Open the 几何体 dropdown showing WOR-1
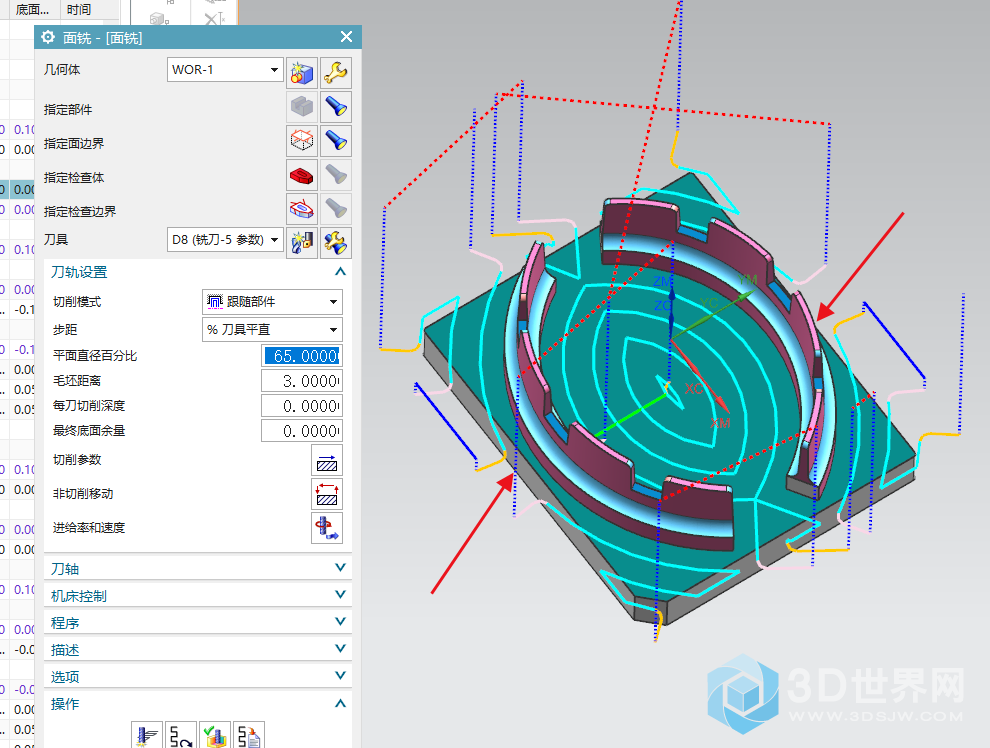 [x=225, y=69]
